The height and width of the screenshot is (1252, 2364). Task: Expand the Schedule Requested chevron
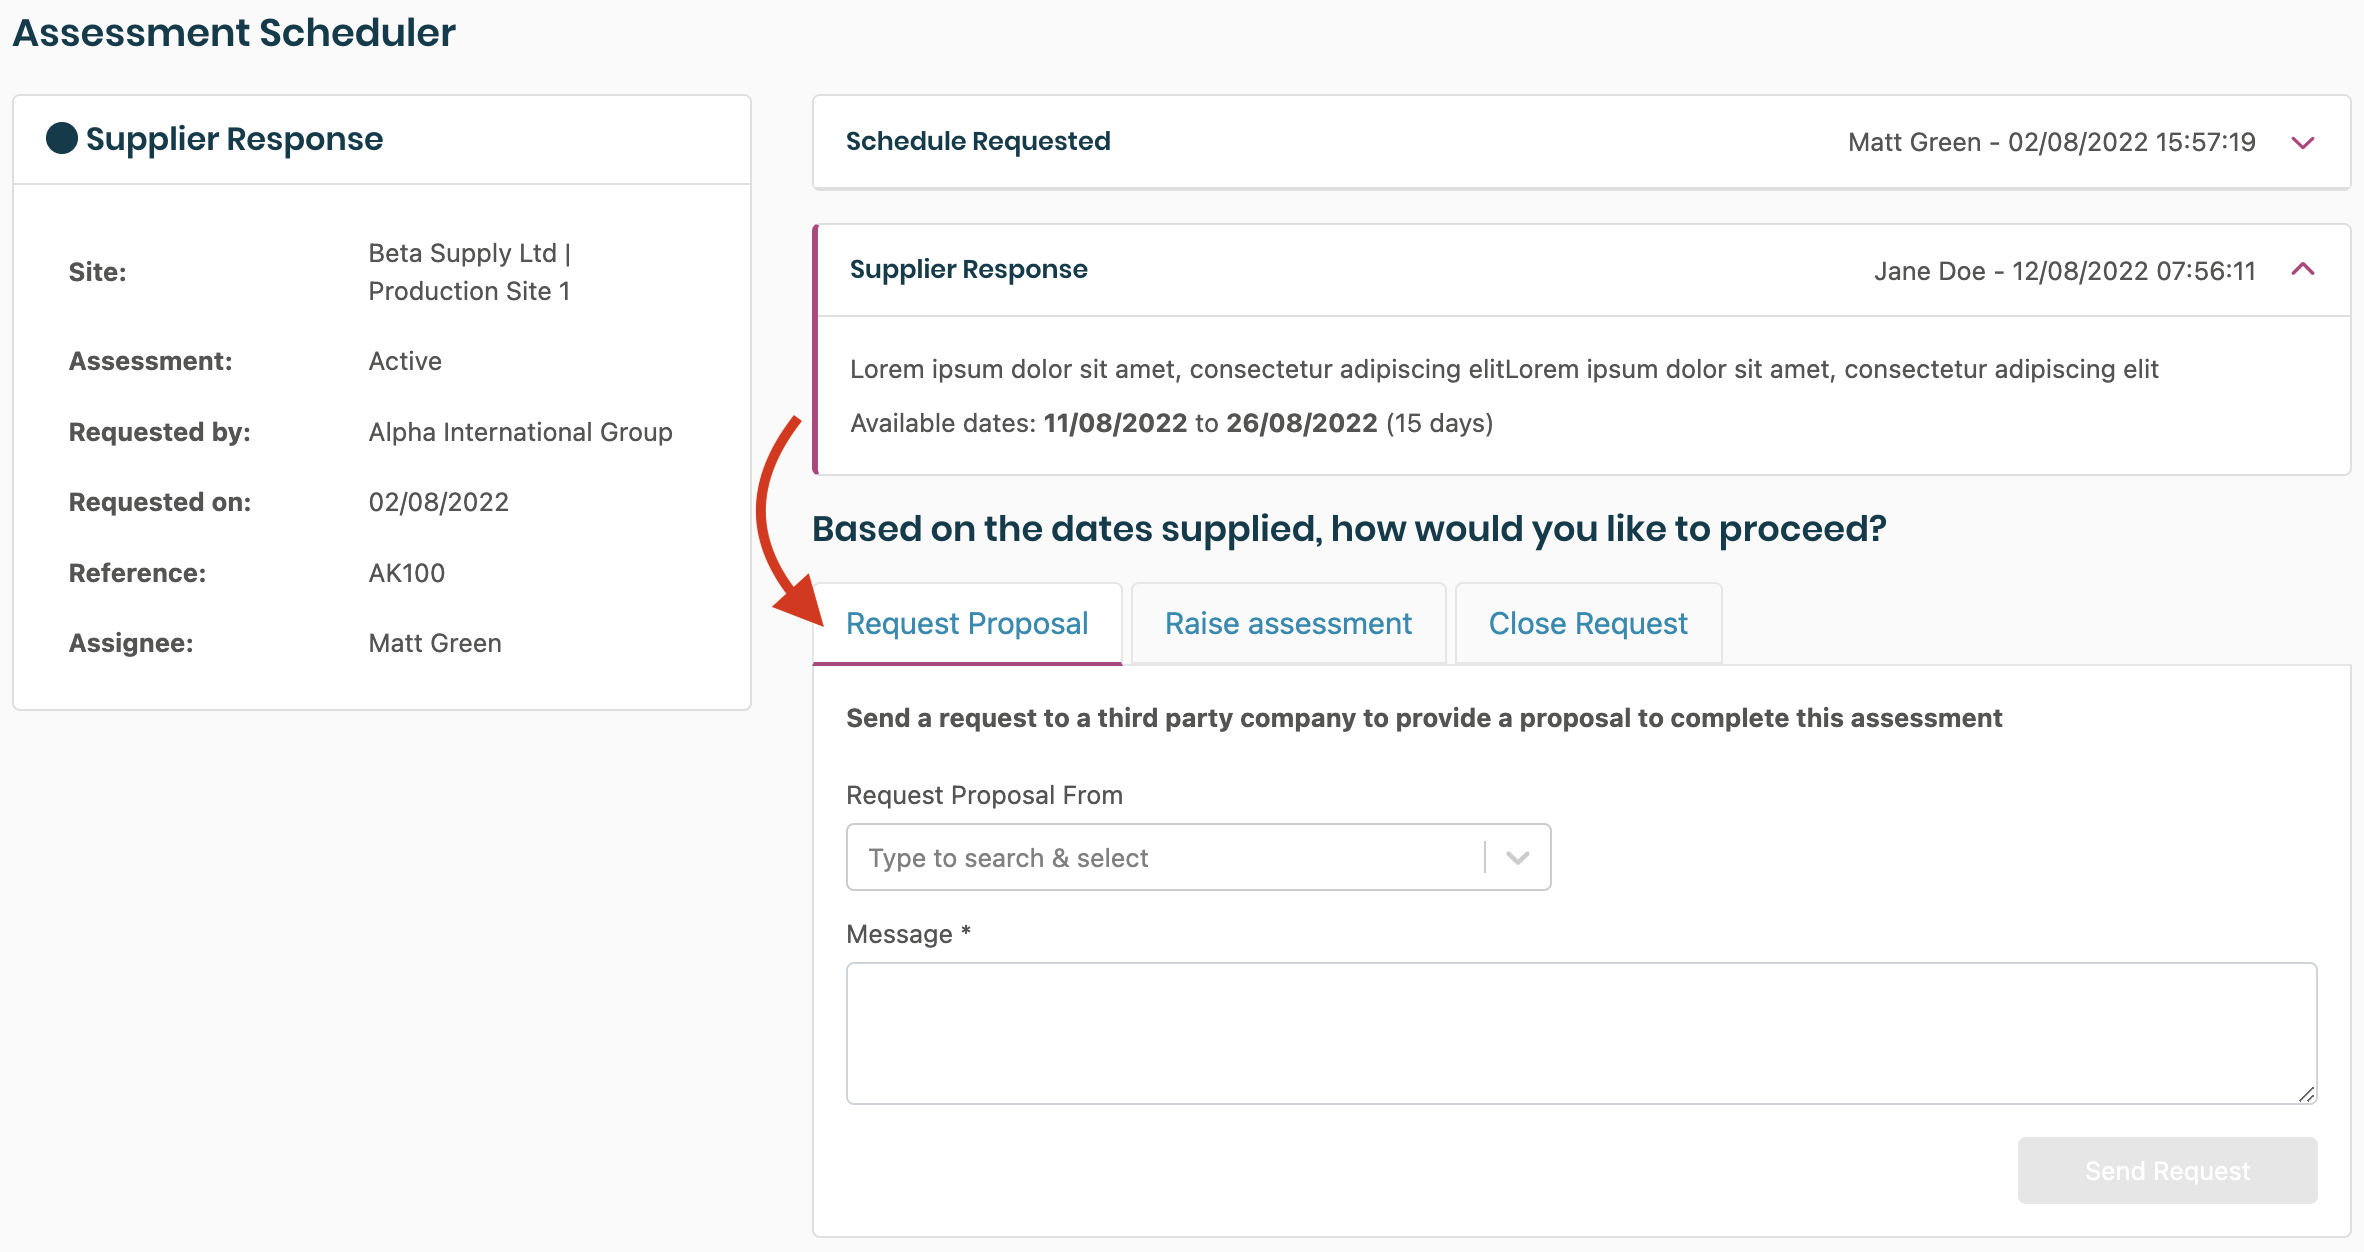[x=2302, y=142]
